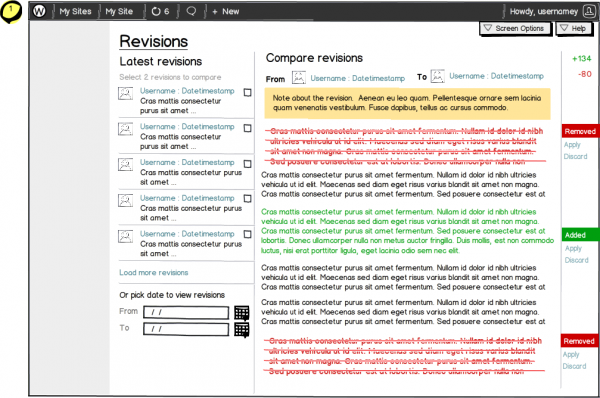Click the green added paragraph text
The height and width of the screenshot is (398, 600).
408,231
